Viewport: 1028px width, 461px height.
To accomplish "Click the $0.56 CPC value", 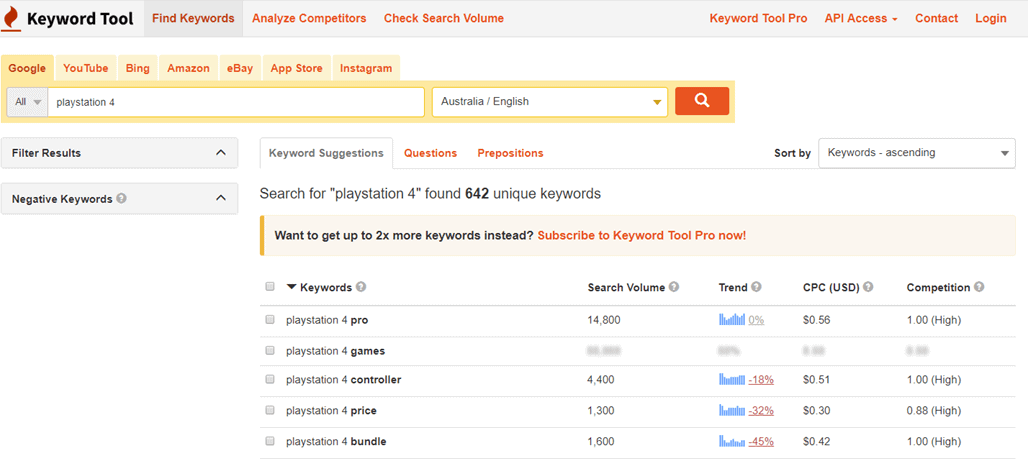I will 816,320.
